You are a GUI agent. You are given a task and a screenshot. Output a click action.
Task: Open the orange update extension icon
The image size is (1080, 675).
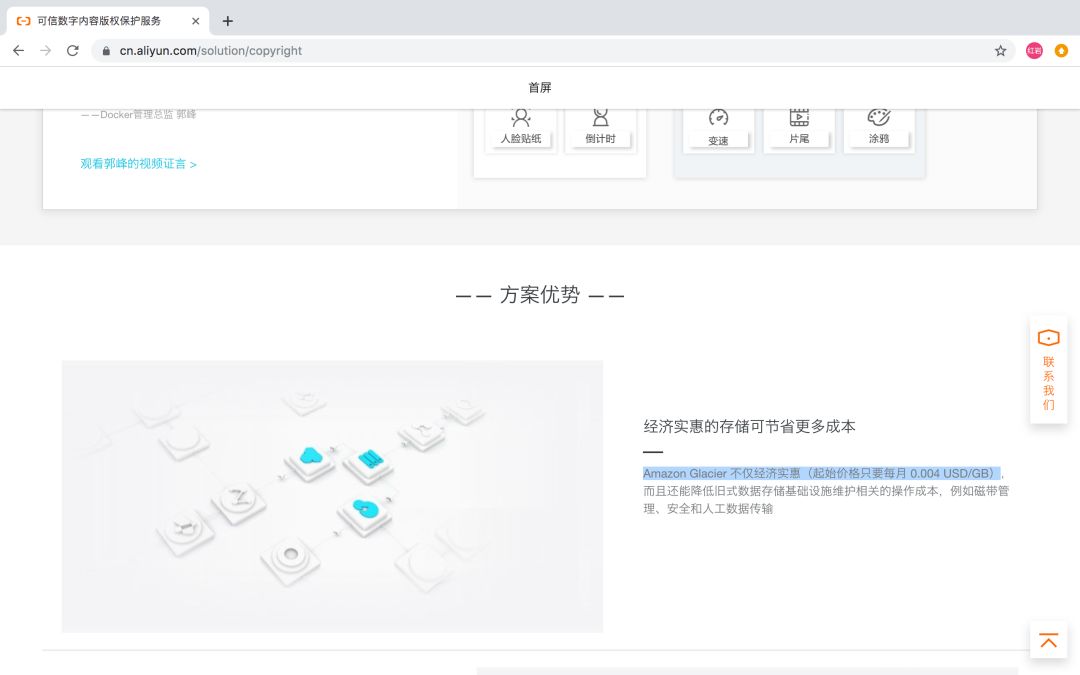tap(1061, 50)
